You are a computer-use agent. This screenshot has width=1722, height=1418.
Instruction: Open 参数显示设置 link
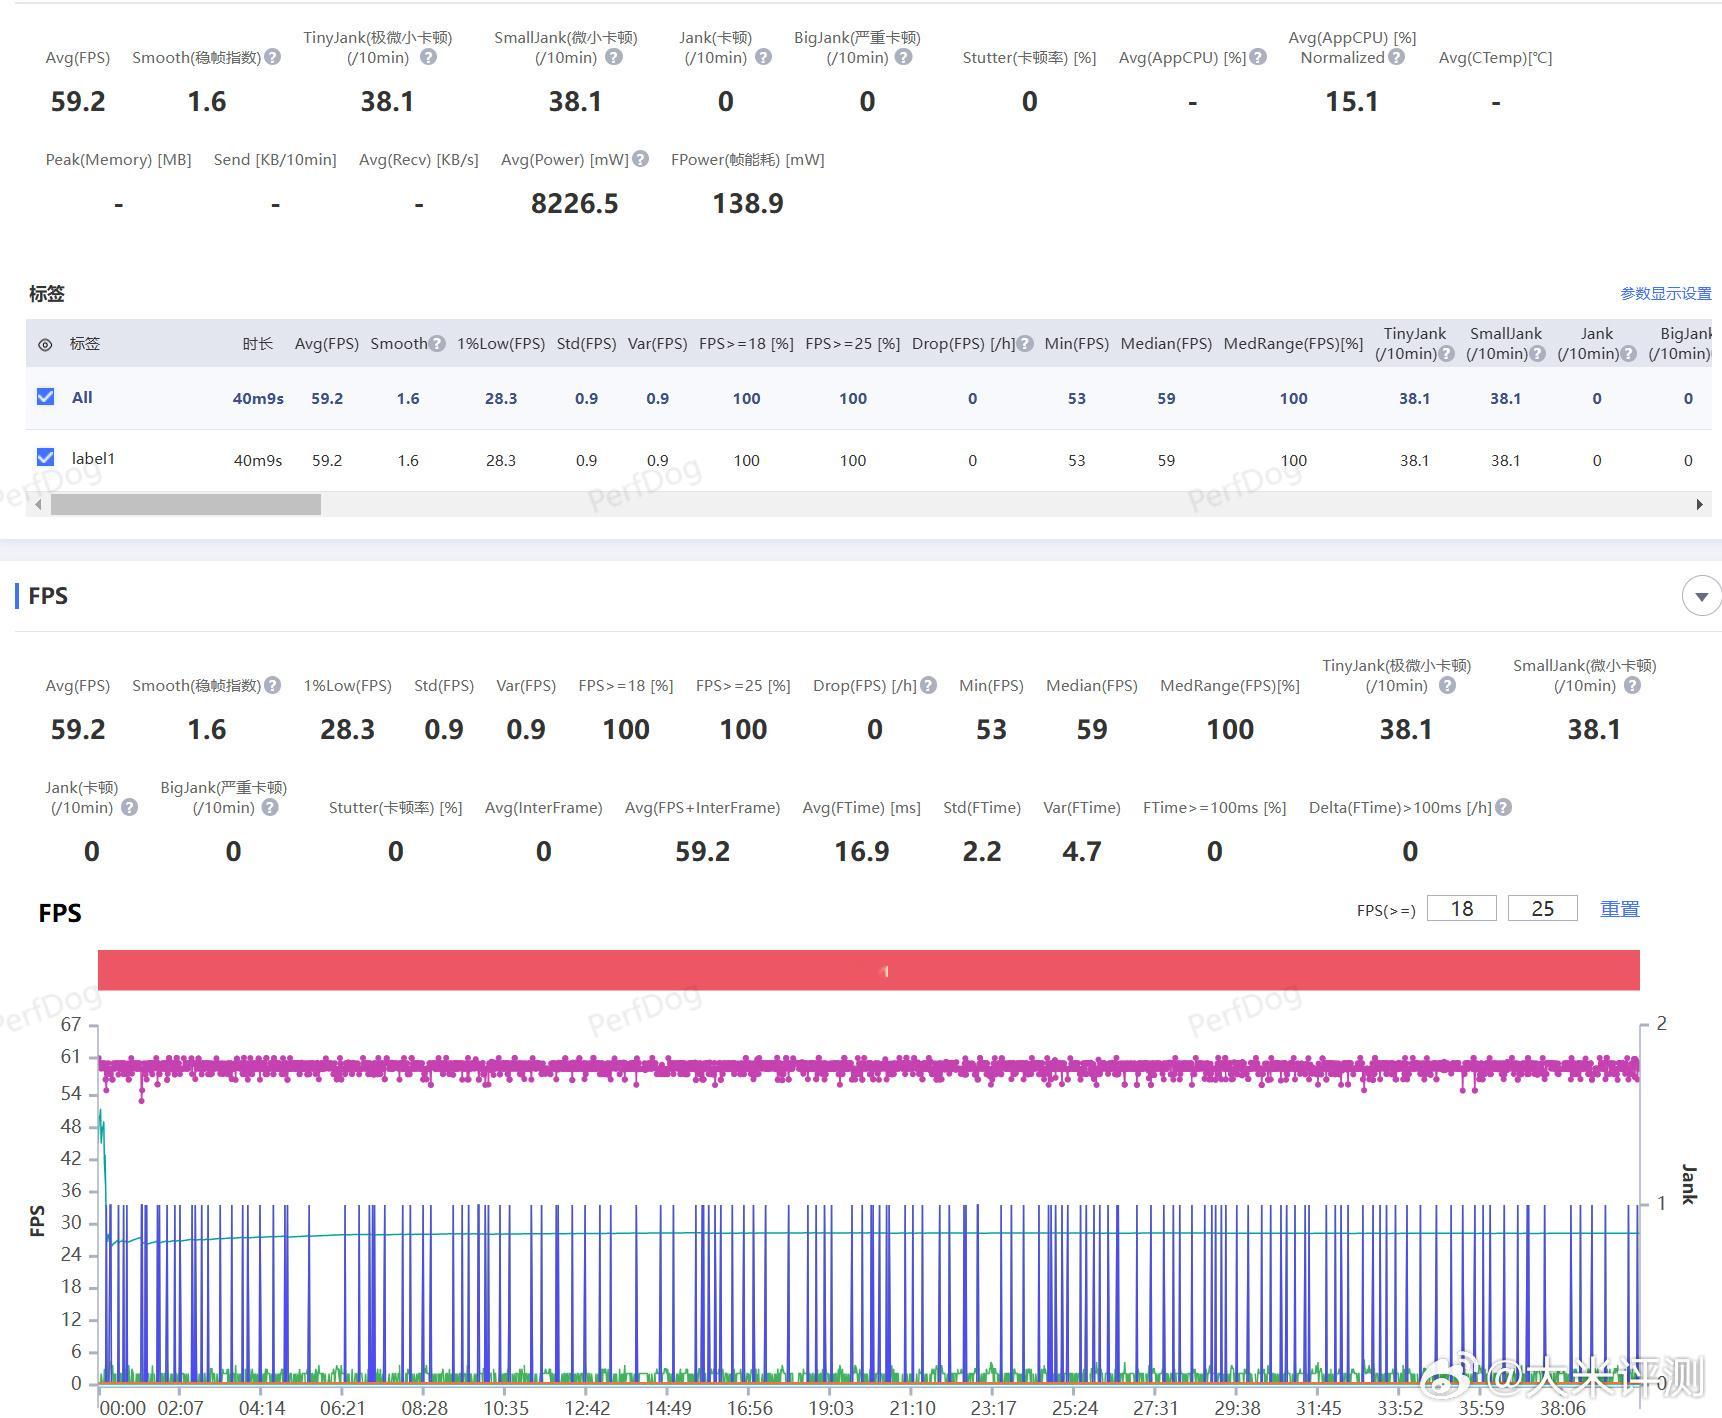[x=1665, y=294]
